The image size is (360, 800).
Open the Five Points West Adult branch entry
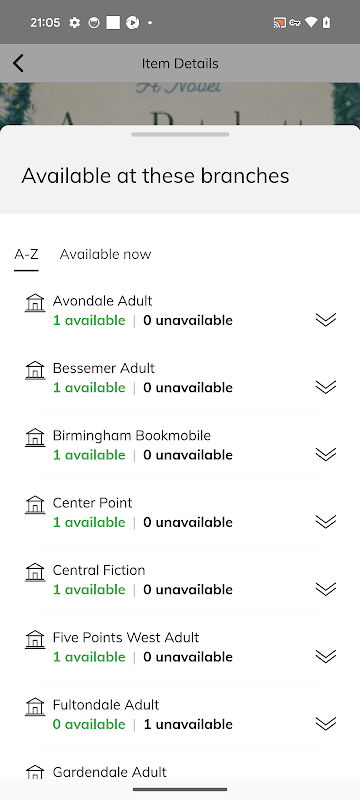click(180, 648)
